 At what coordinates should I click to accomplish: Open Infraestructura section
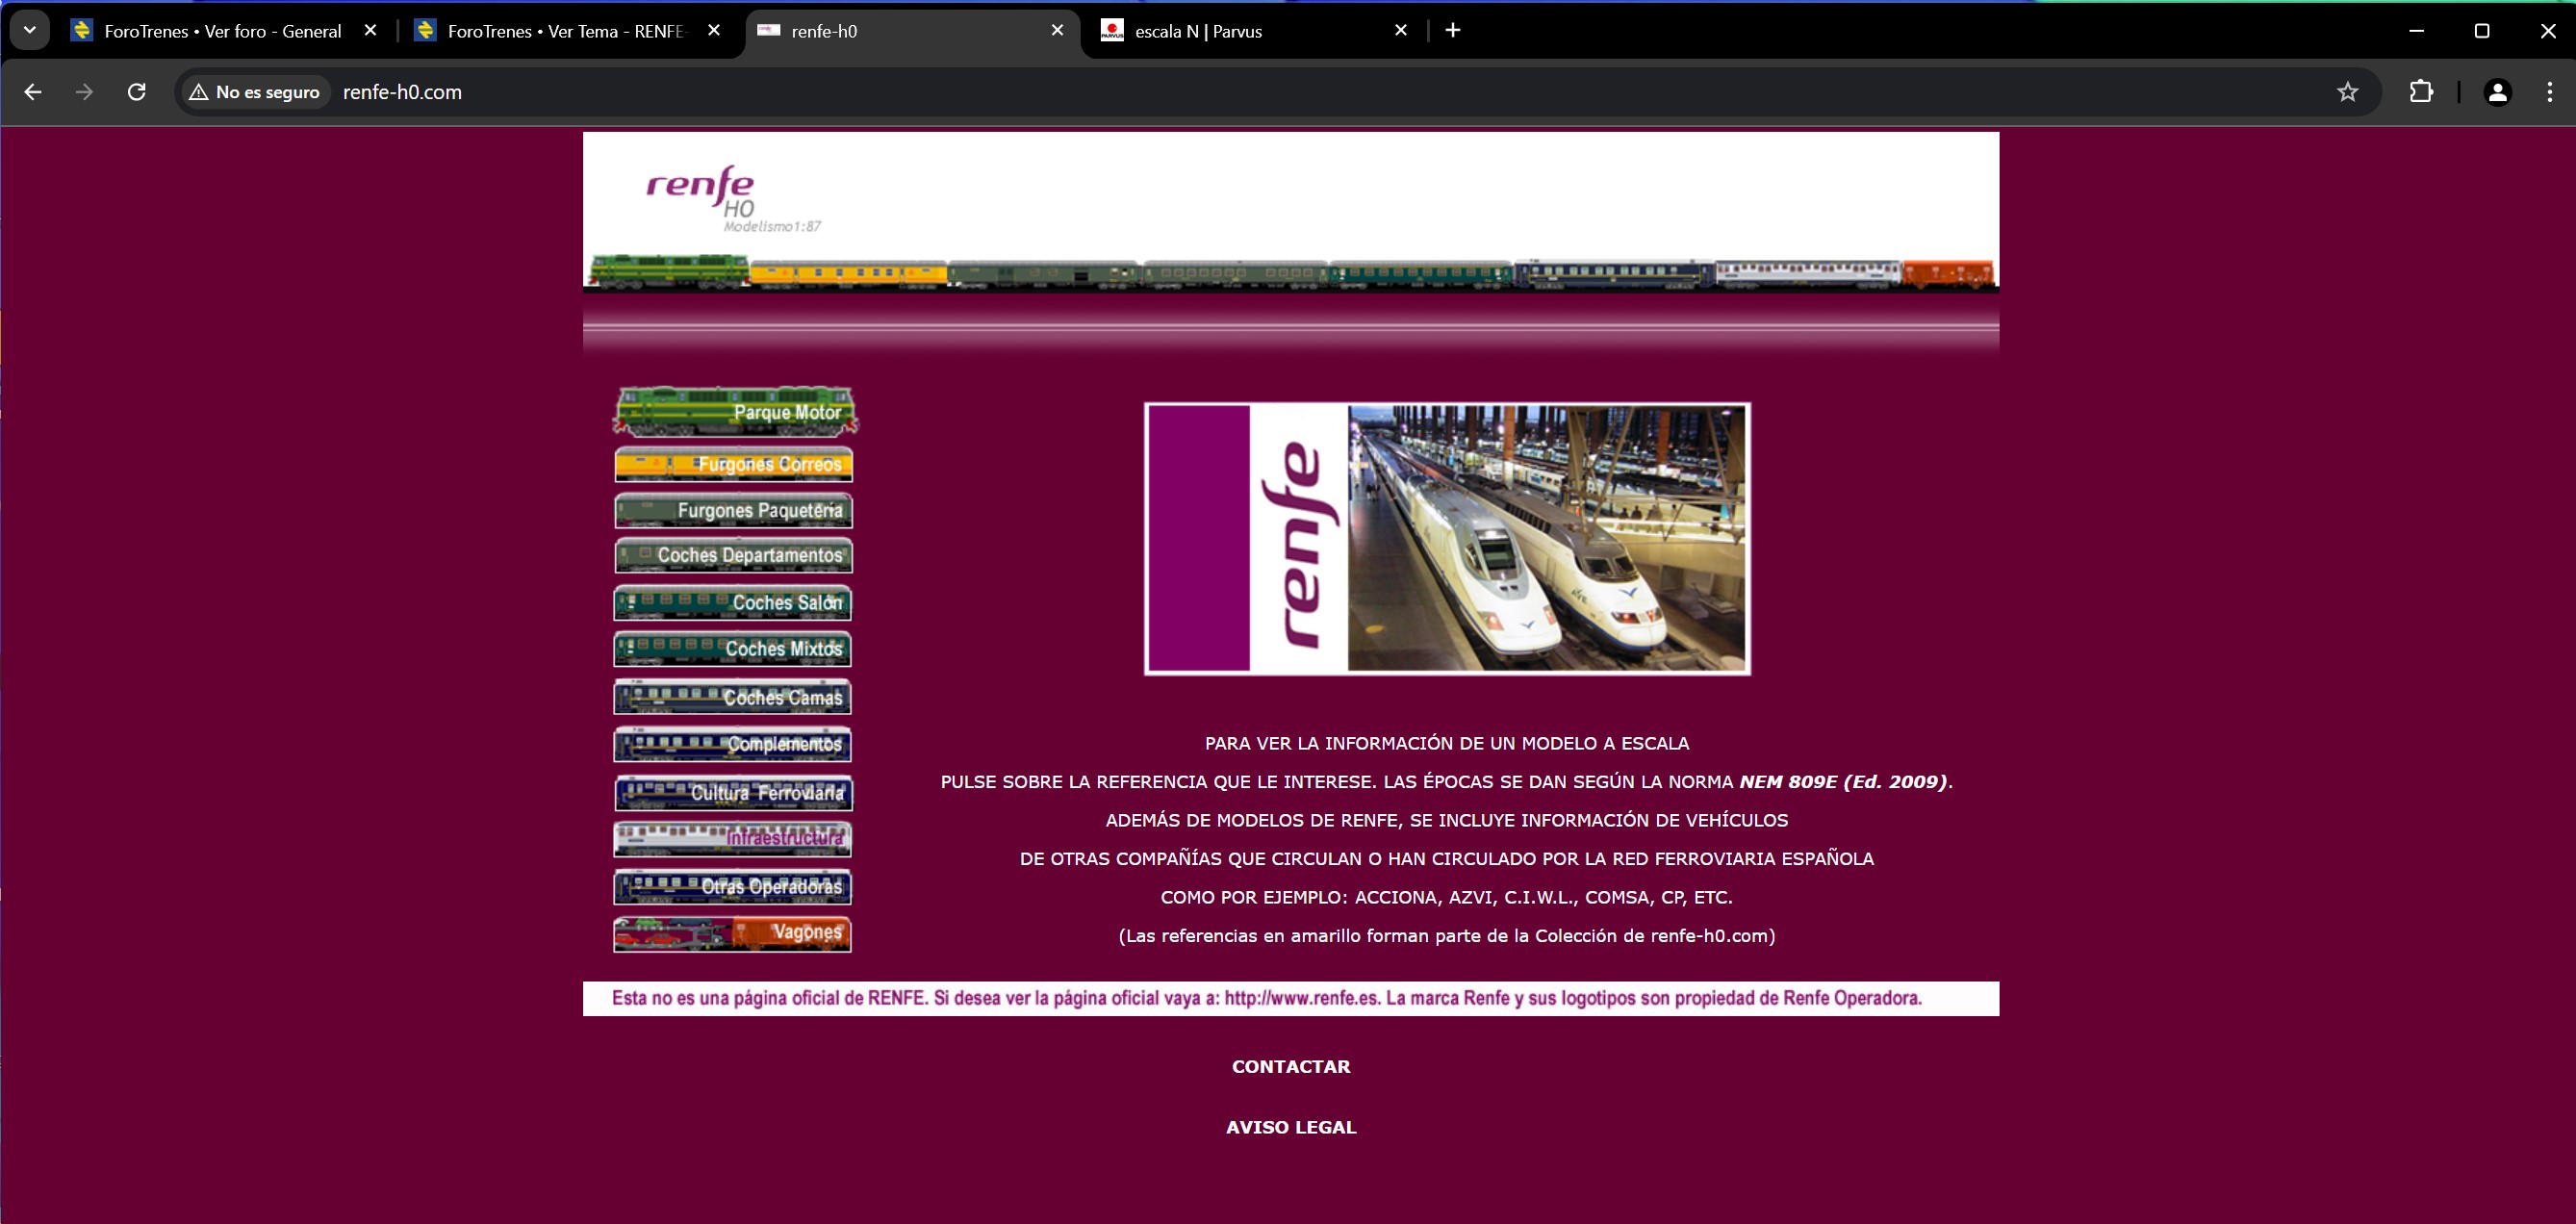pos(732,839)
